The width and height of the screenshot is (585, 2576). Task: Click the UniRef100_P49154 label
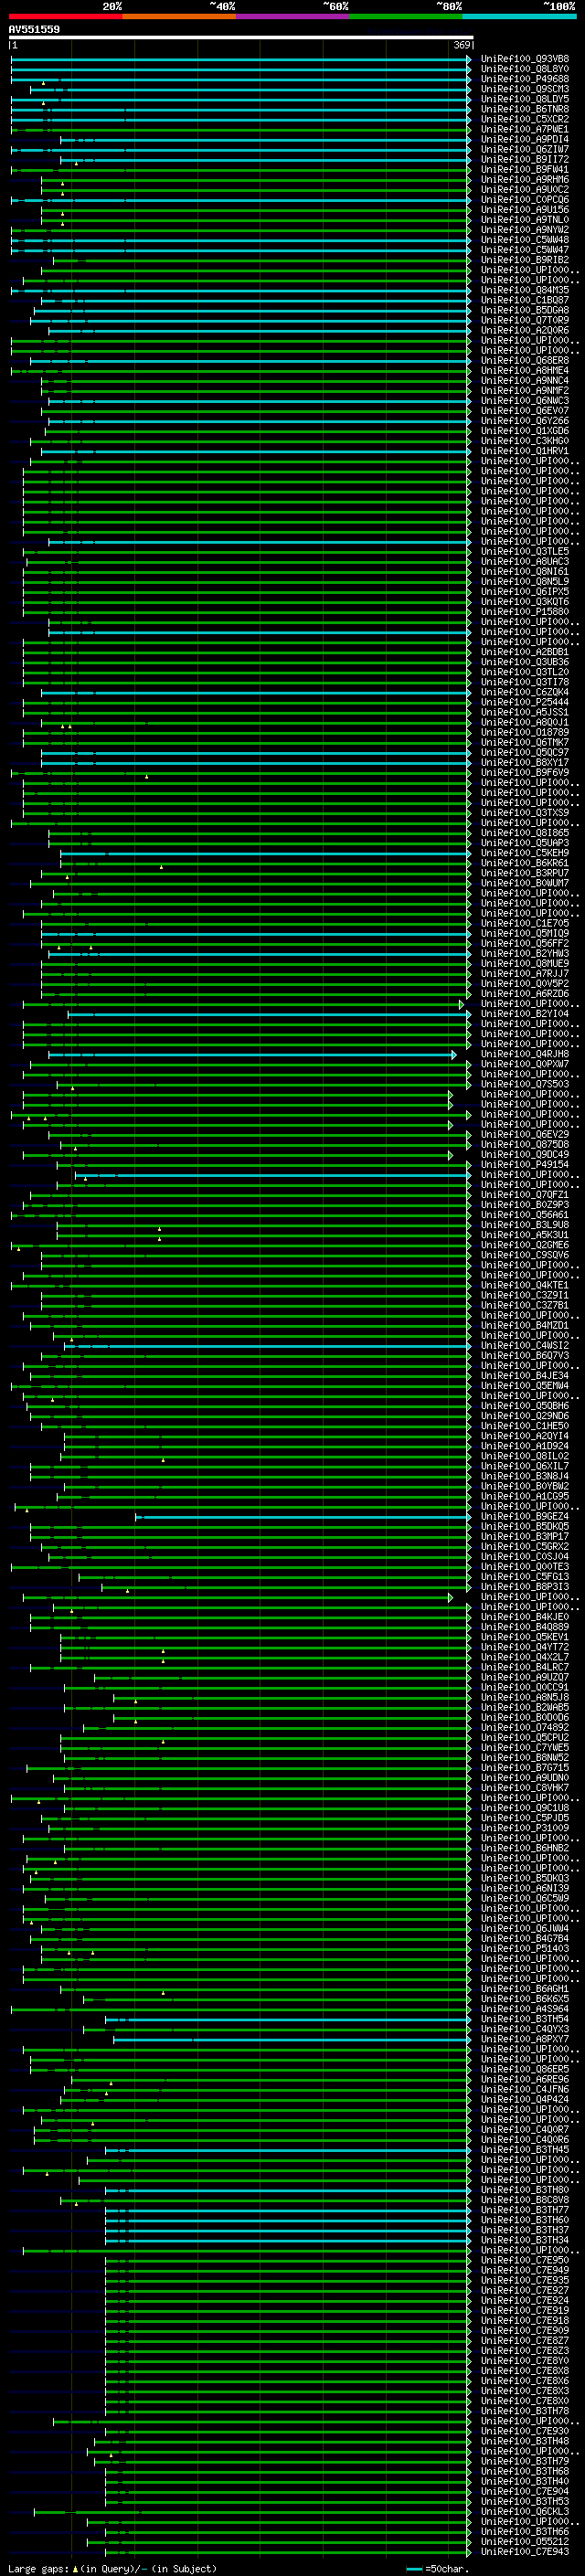pyautogui.click(x=525, y=1165)
